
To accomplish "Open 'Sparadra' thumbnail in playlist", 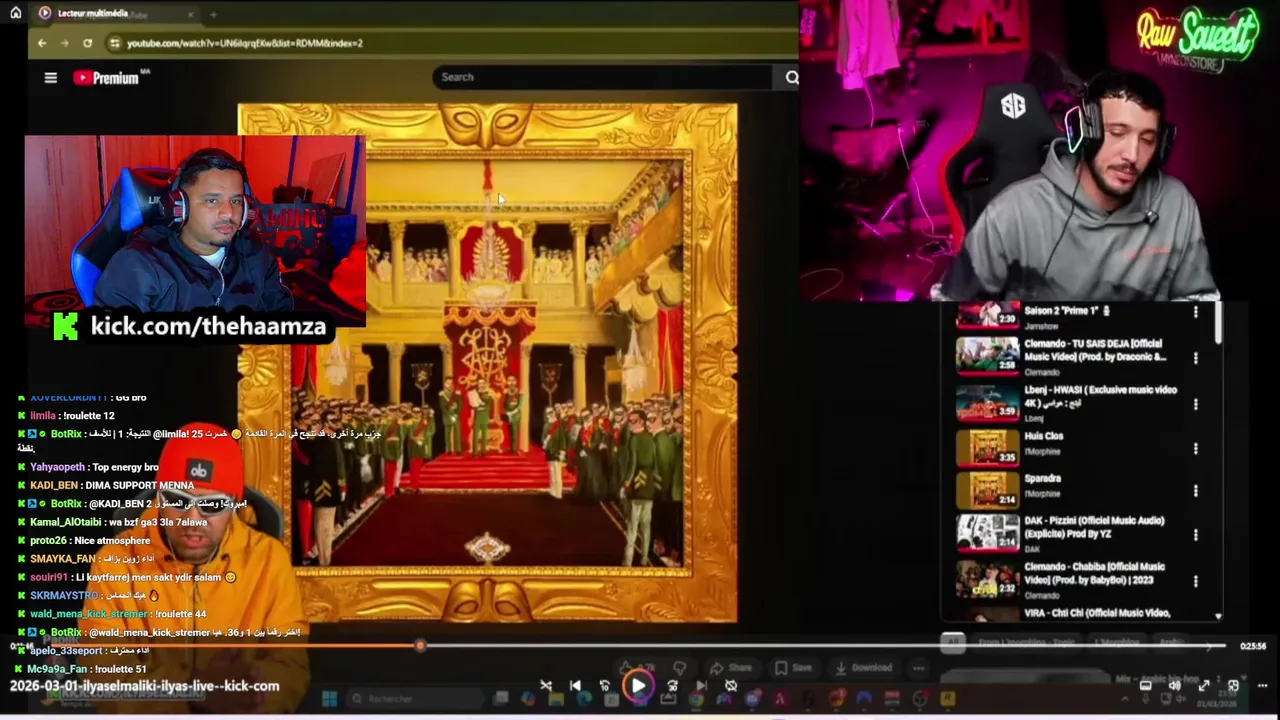I will [987, 489].
